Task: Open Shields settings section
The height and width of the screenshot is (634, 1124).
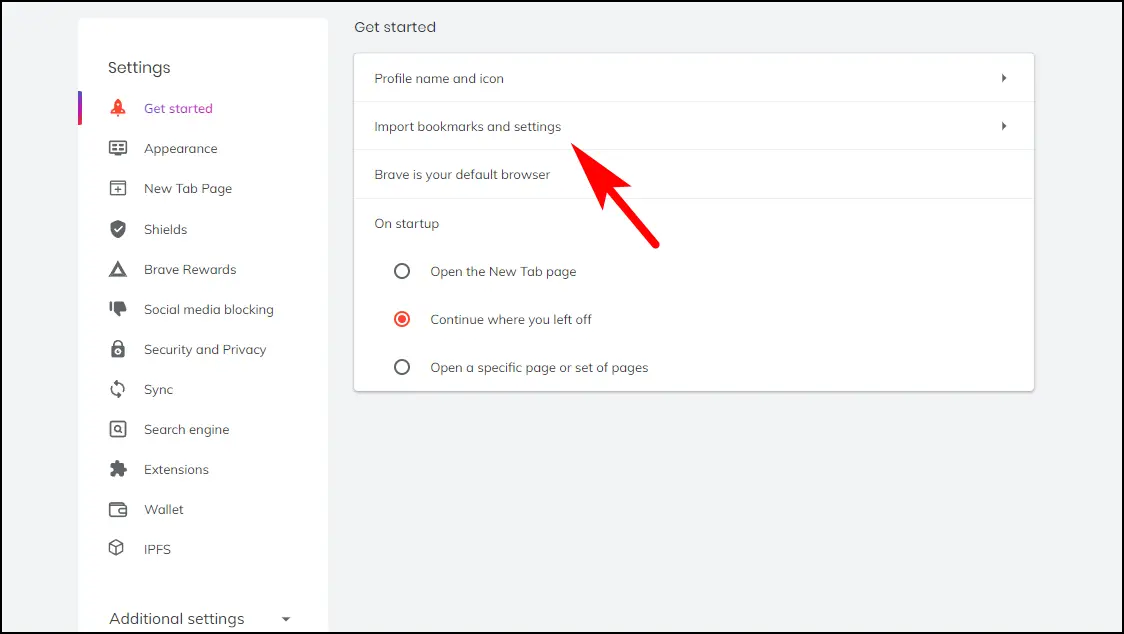Action: coord(166,230)
